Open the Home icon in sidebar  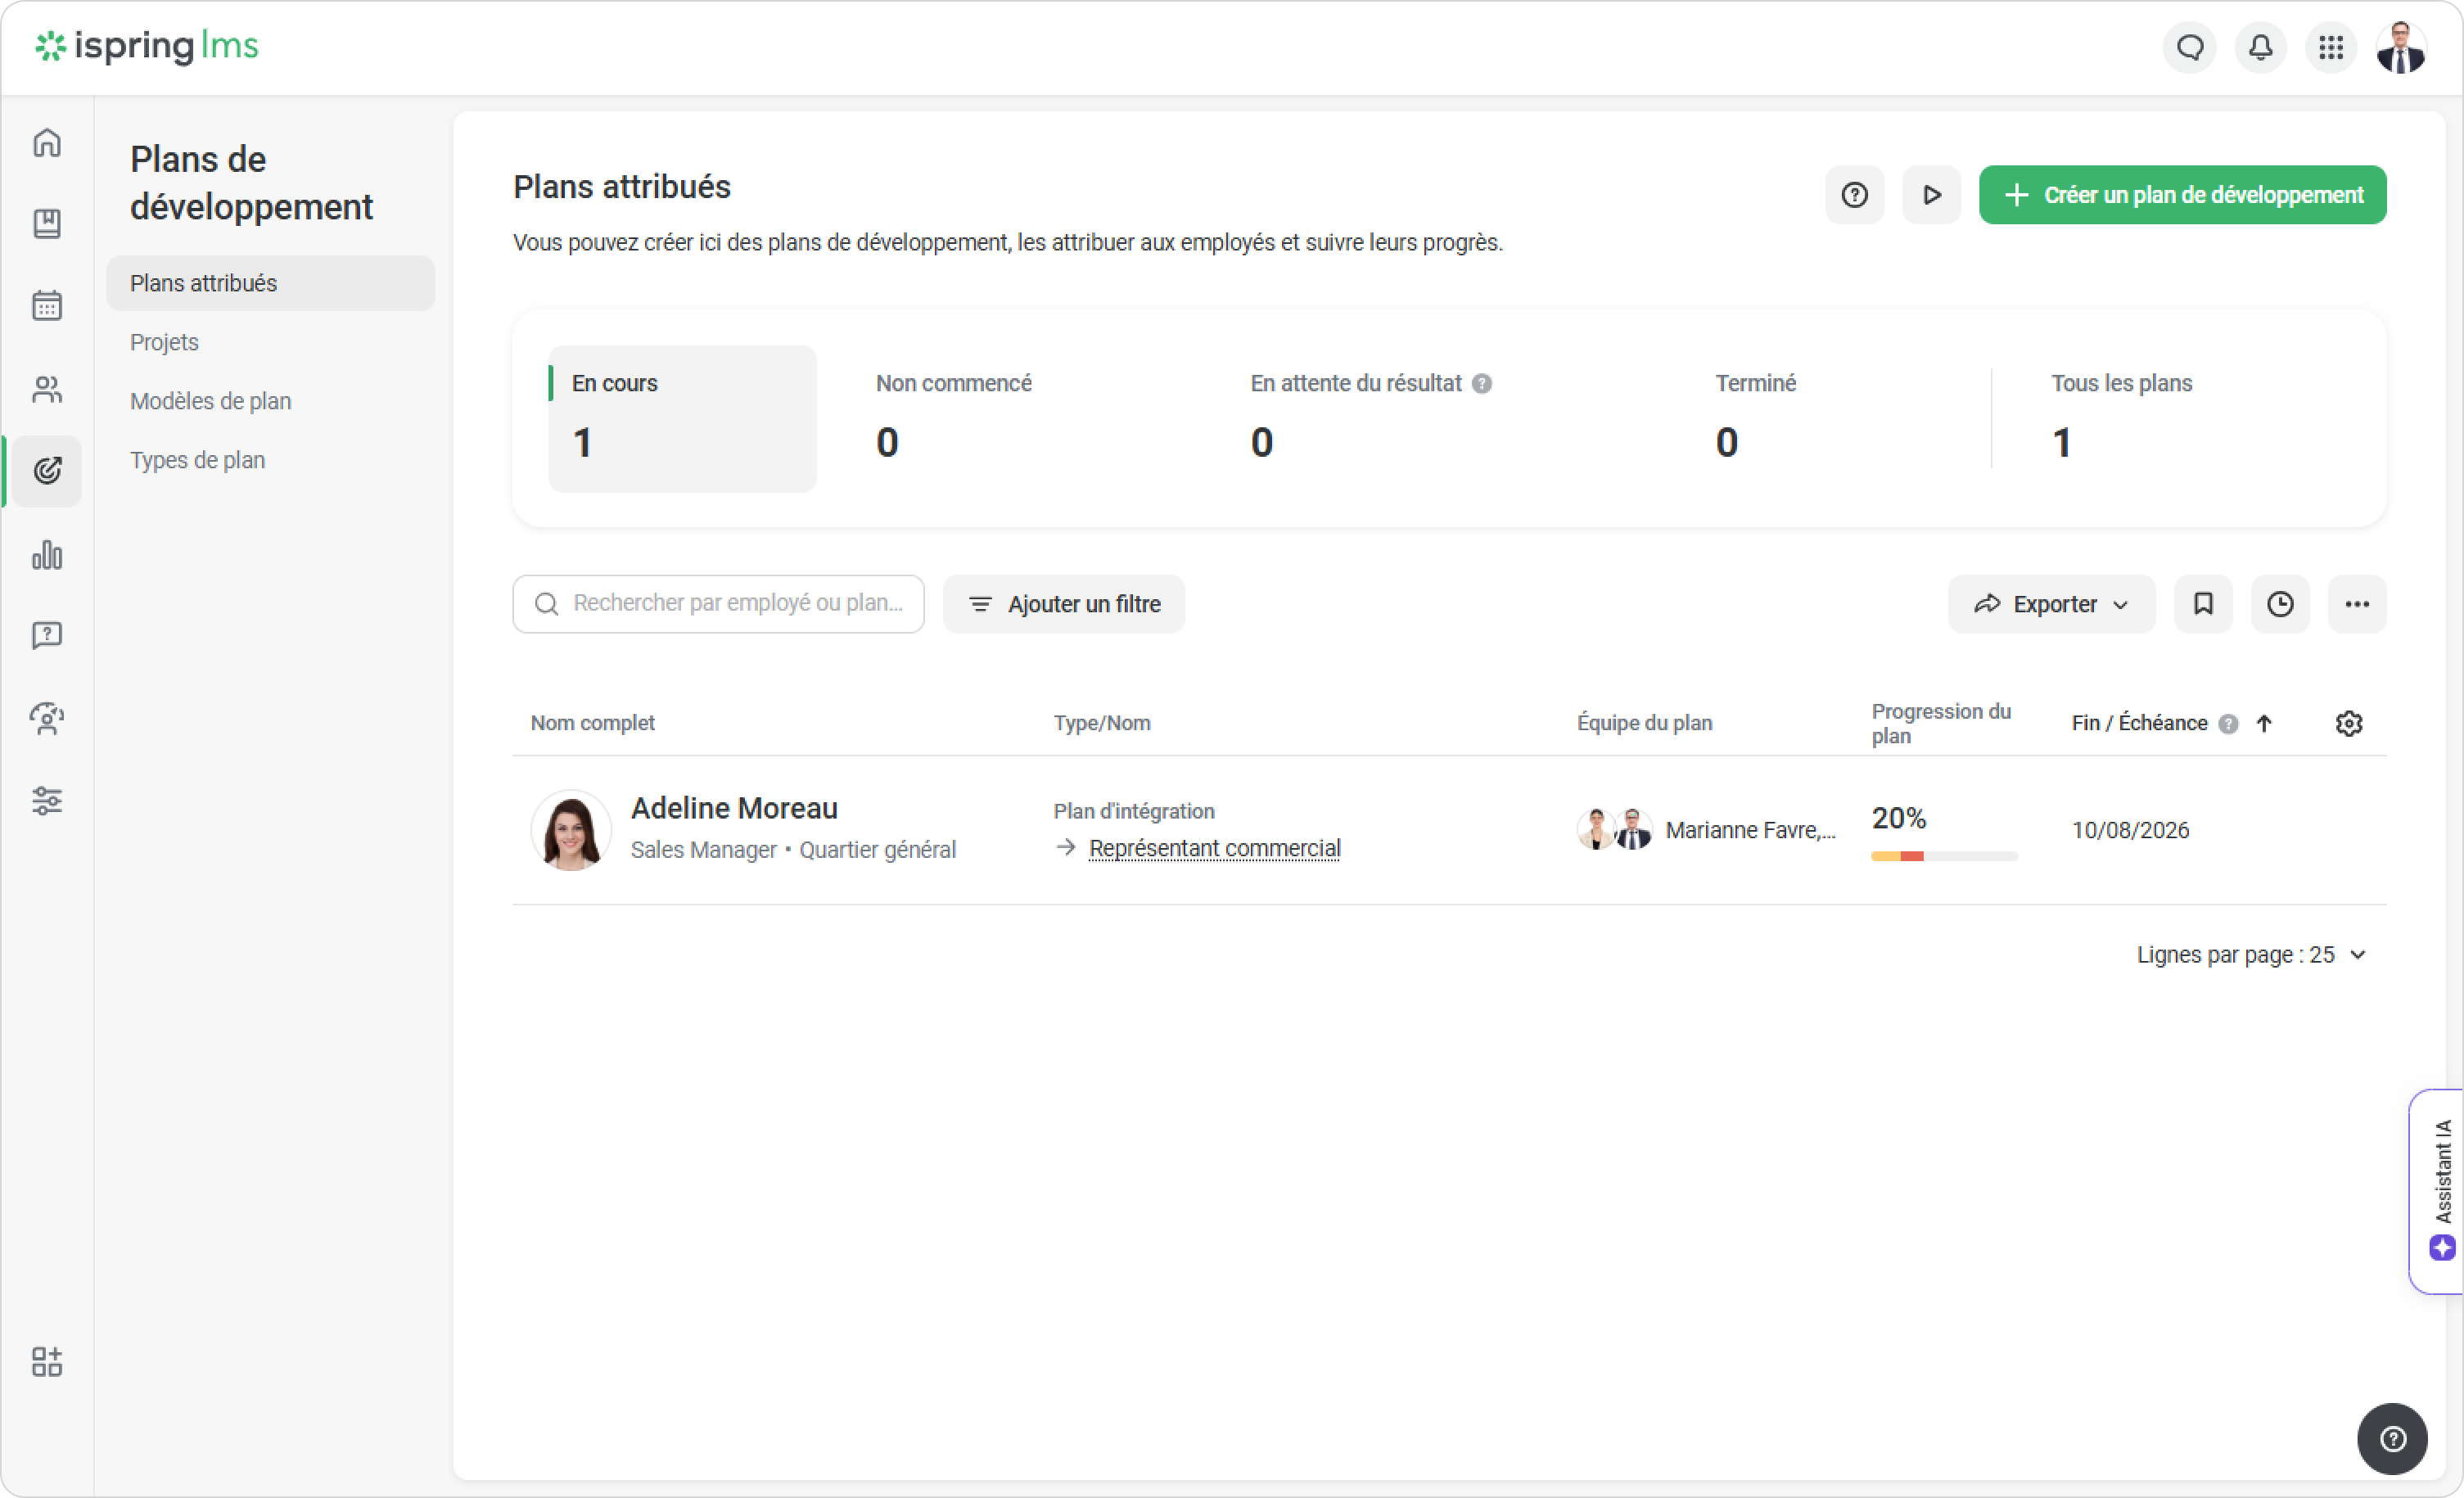click(x=47, y=143)
